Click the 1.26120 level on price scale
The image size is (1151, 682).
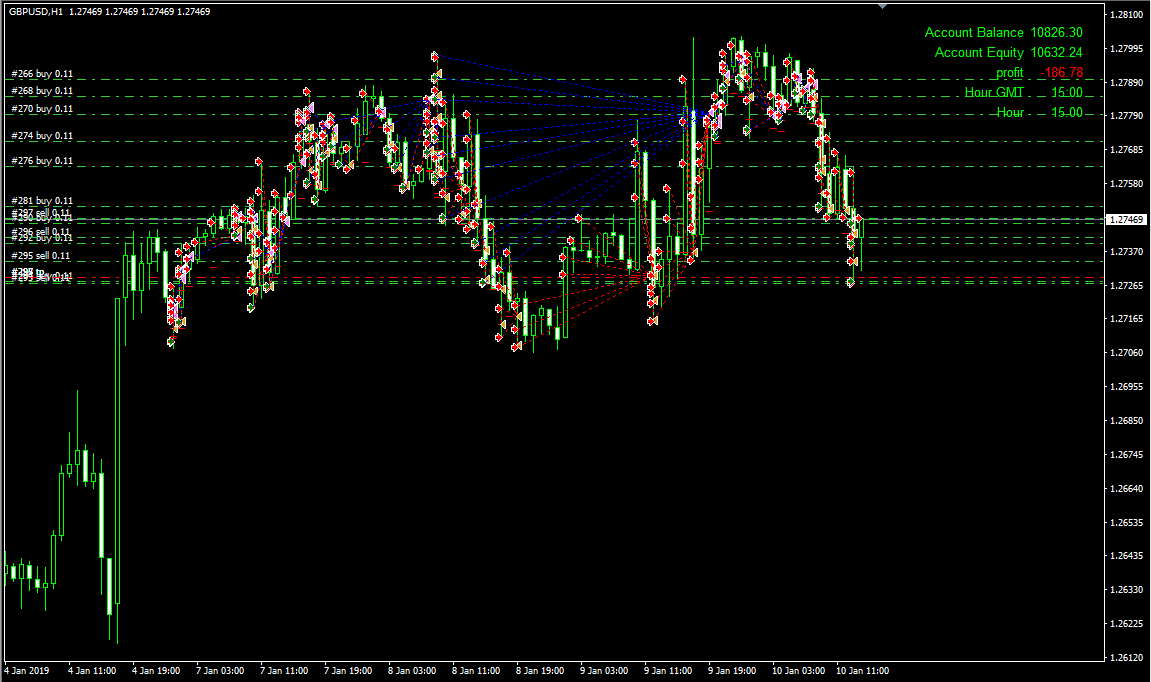point(1127,657)
